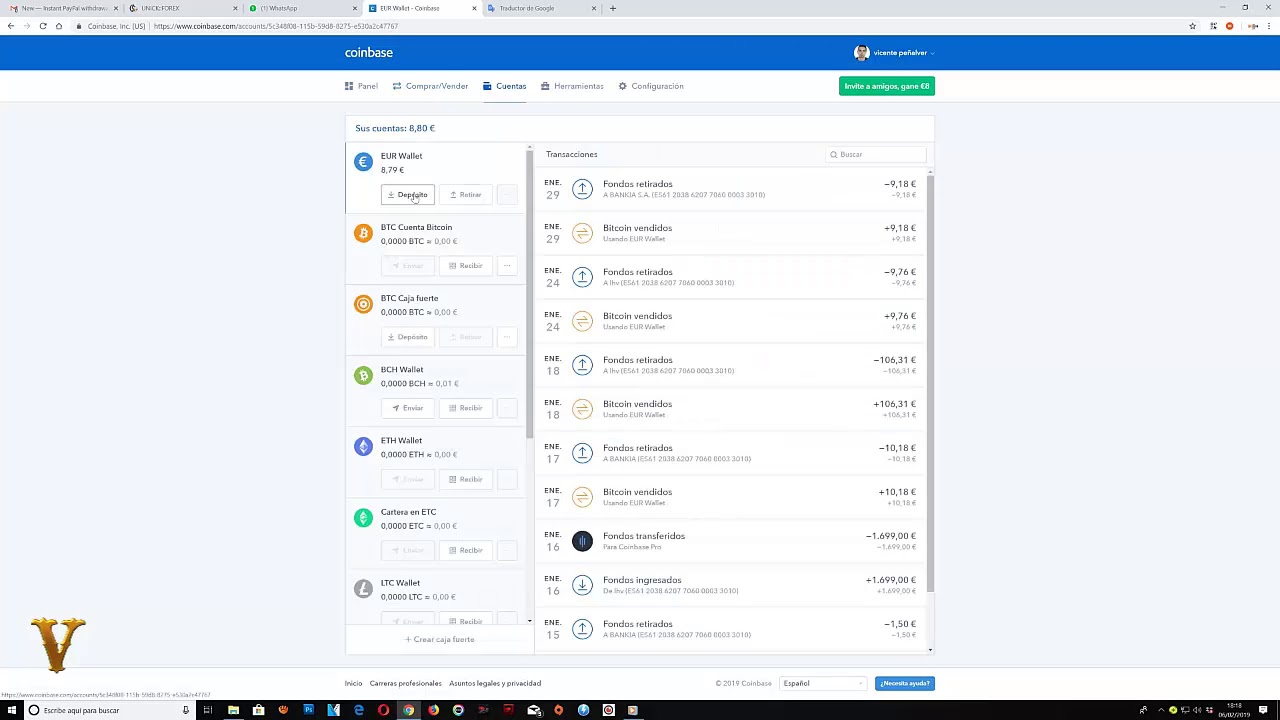
Task: Open EUR Wallet more options menu
Action: pos(507,195)
